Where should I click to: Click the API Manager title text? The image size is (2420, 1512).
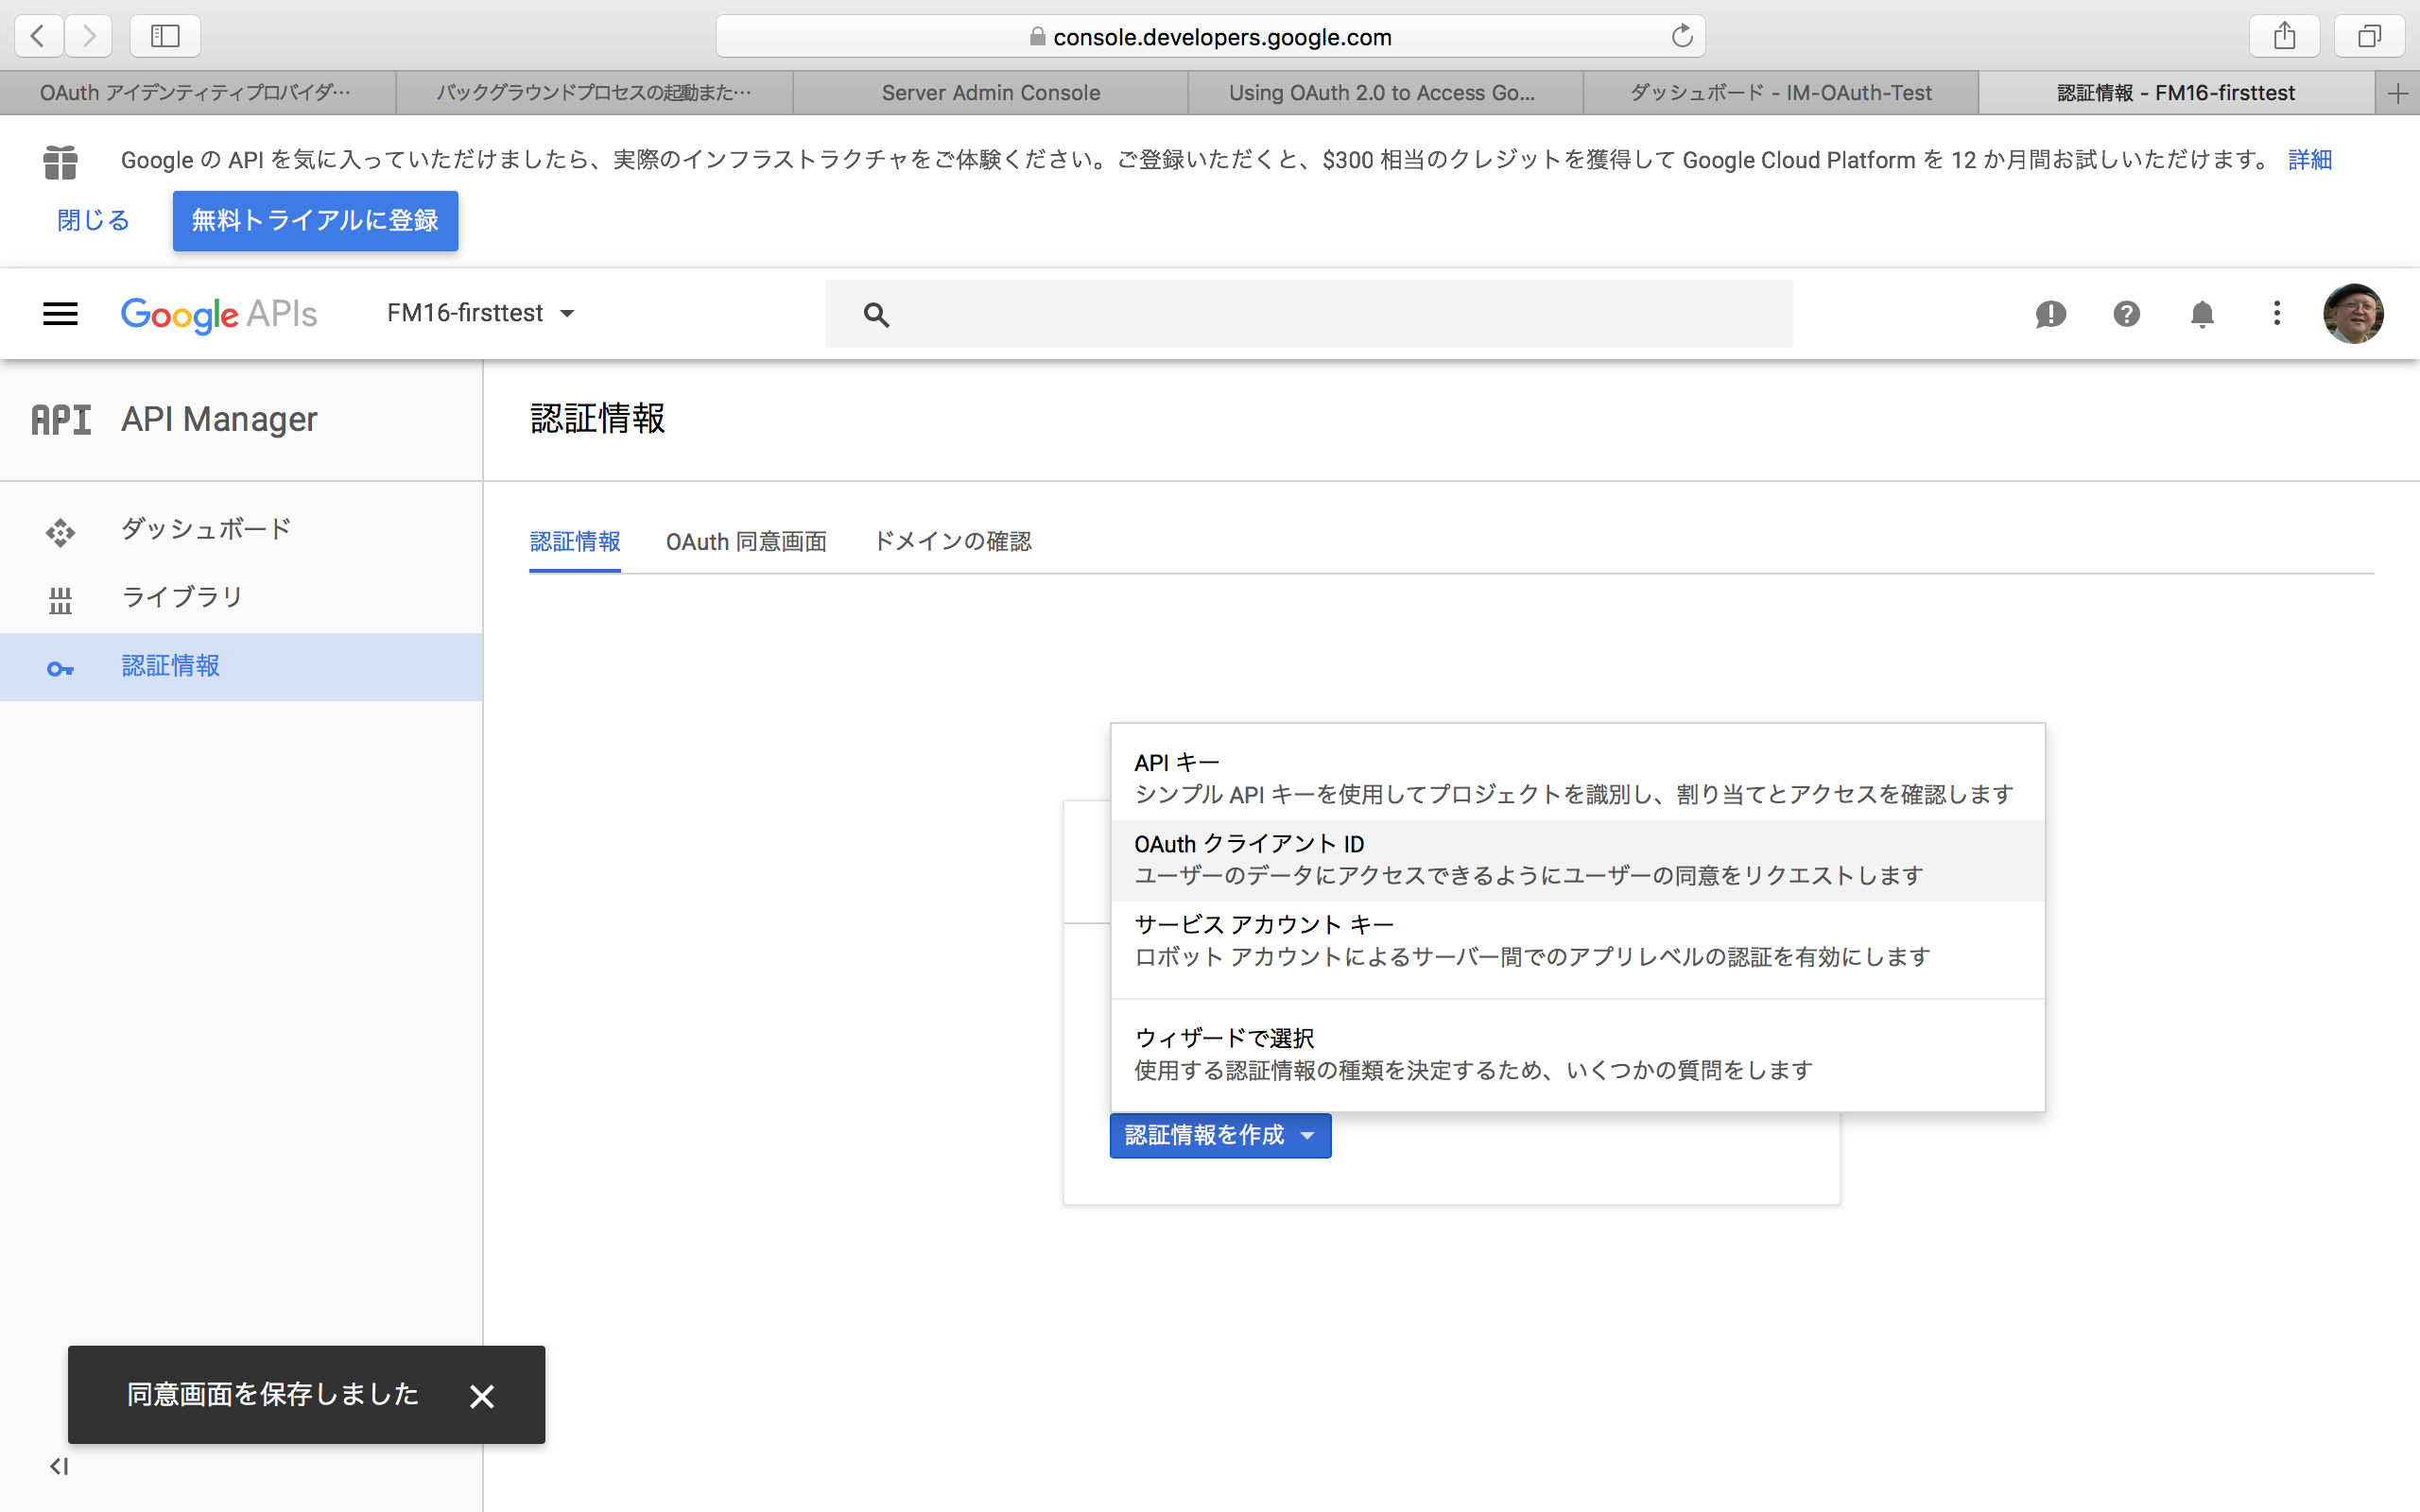pyautogui.click(x=219, y=420)
